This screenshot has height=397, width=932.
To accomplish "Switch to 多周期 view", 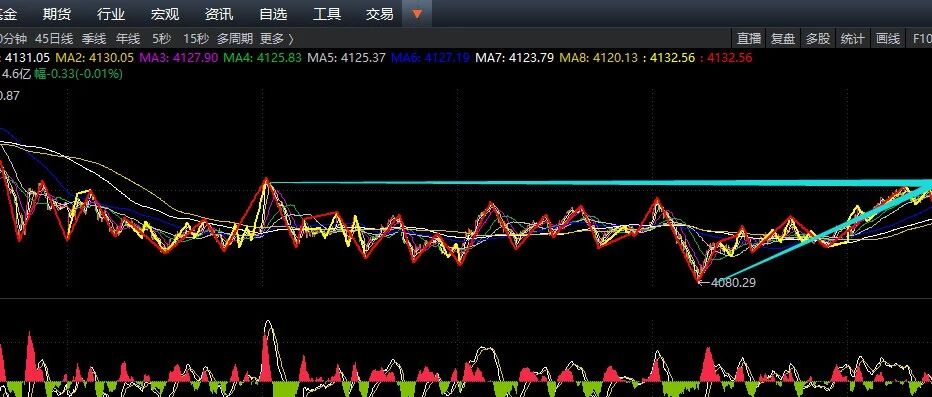I will [x=235, y=39].
